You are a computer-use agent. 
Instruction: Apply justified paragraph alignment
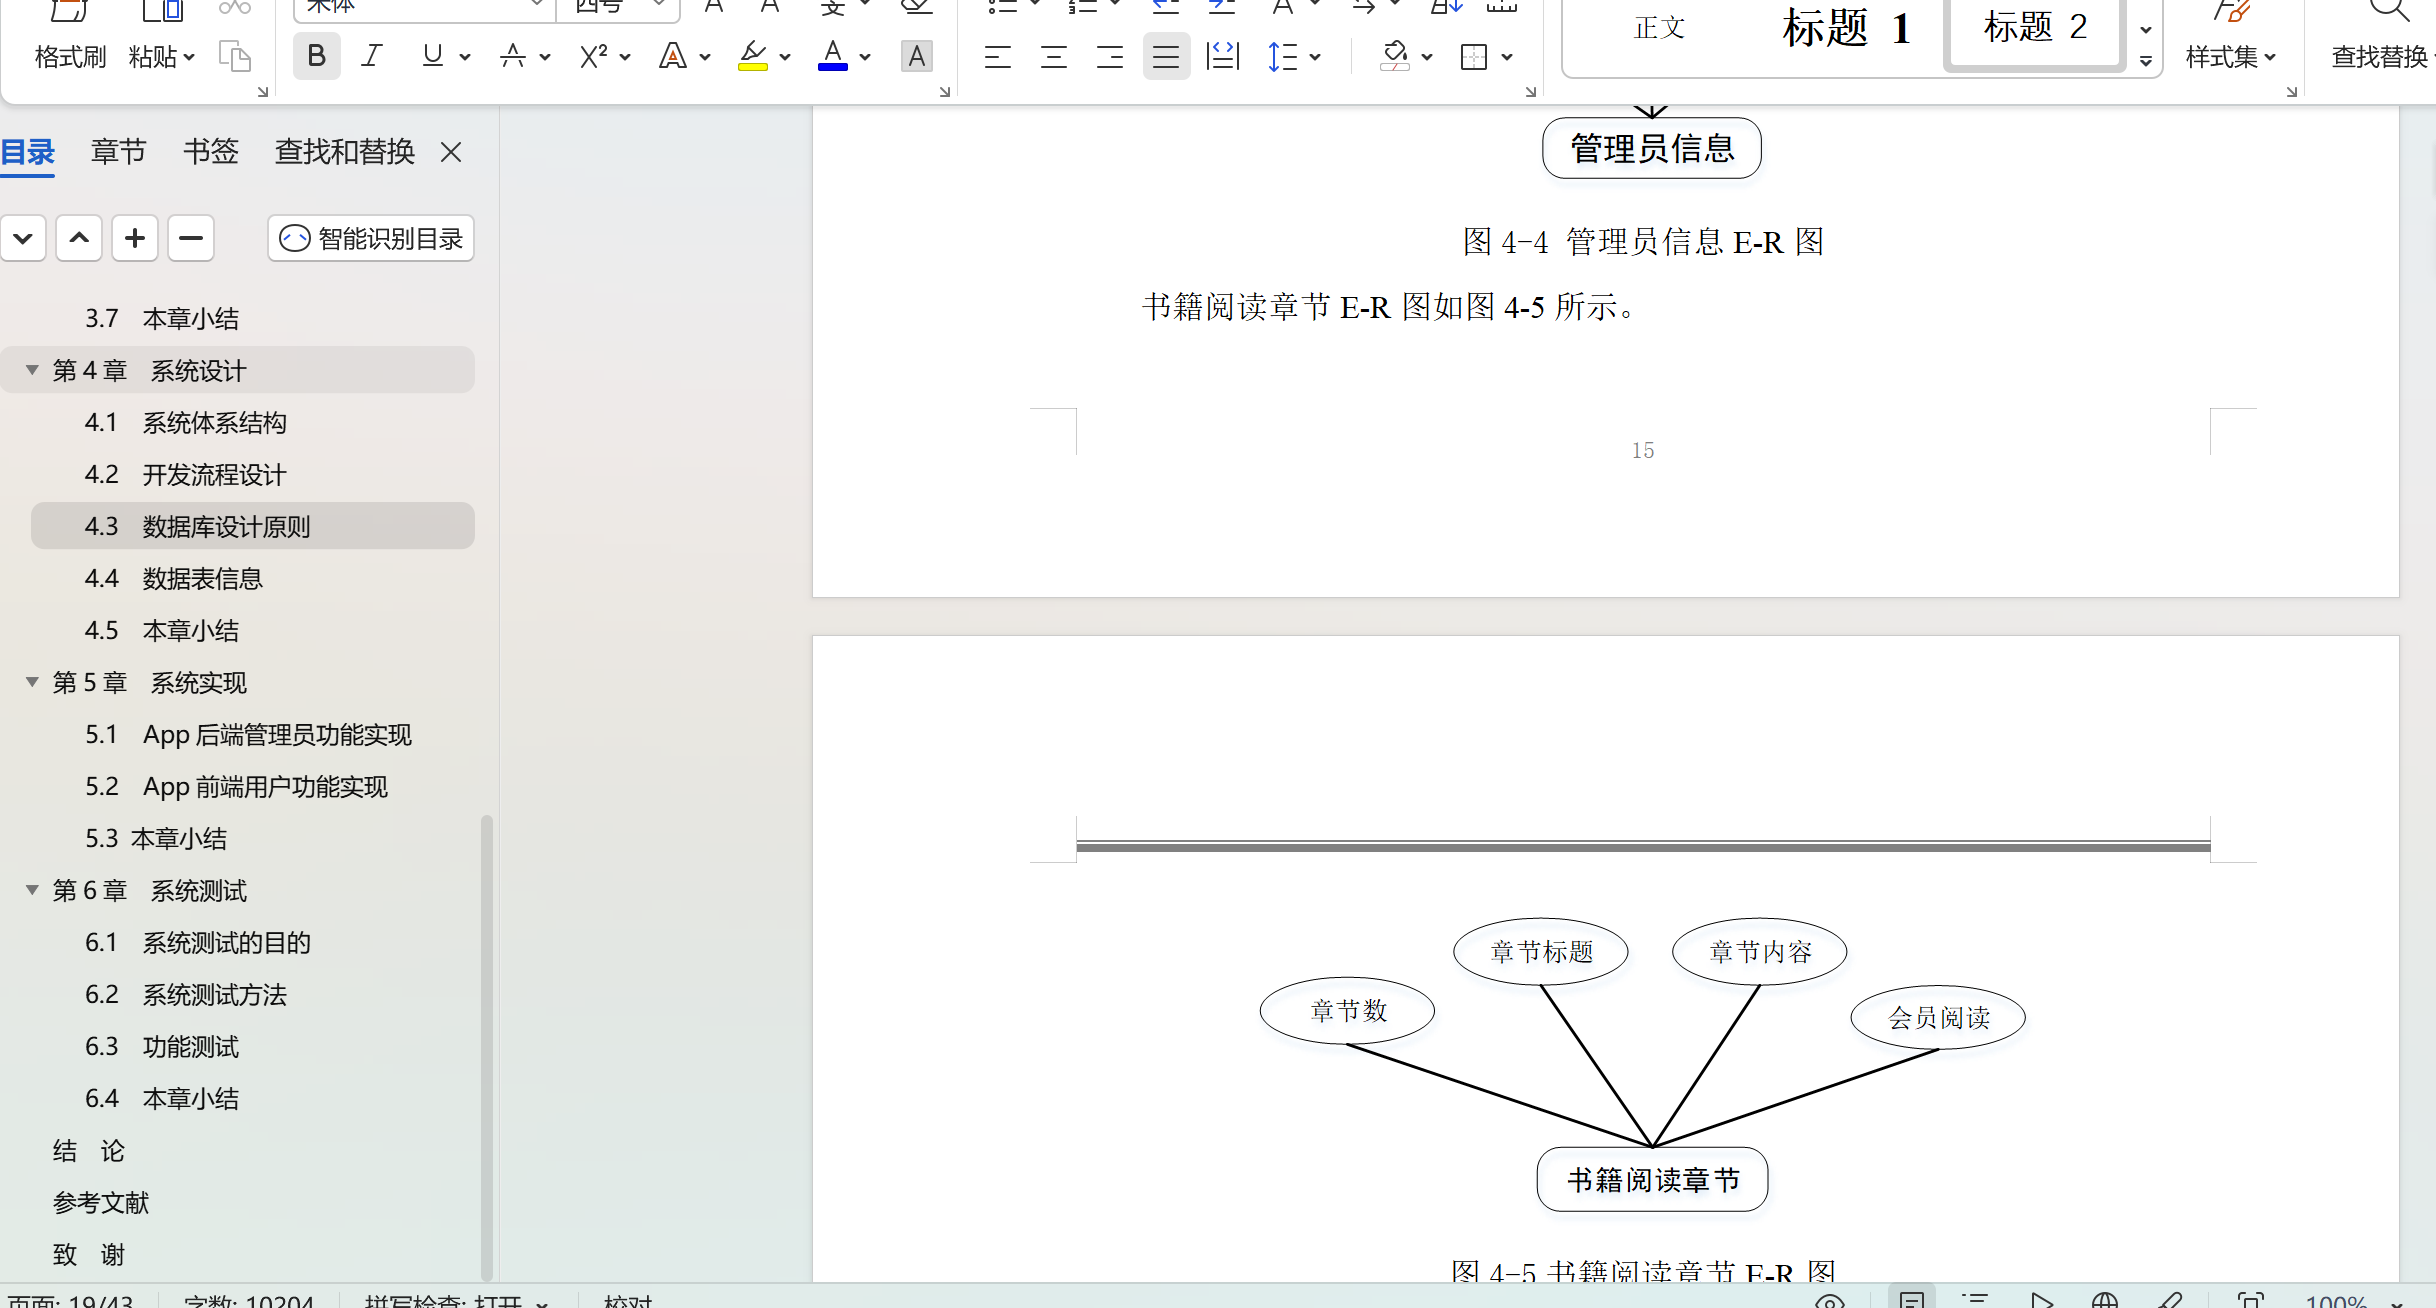[1166, 56]
